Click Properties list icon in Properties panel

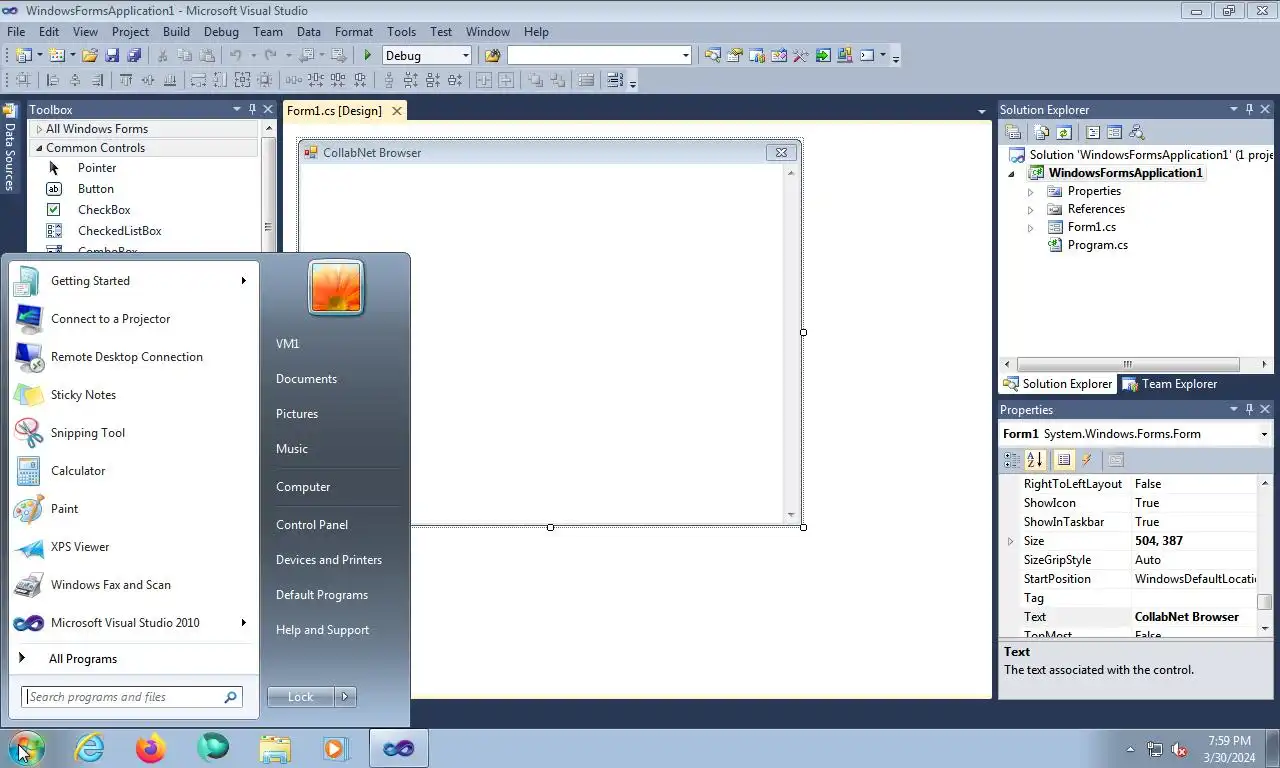[x=1064, y=459]
